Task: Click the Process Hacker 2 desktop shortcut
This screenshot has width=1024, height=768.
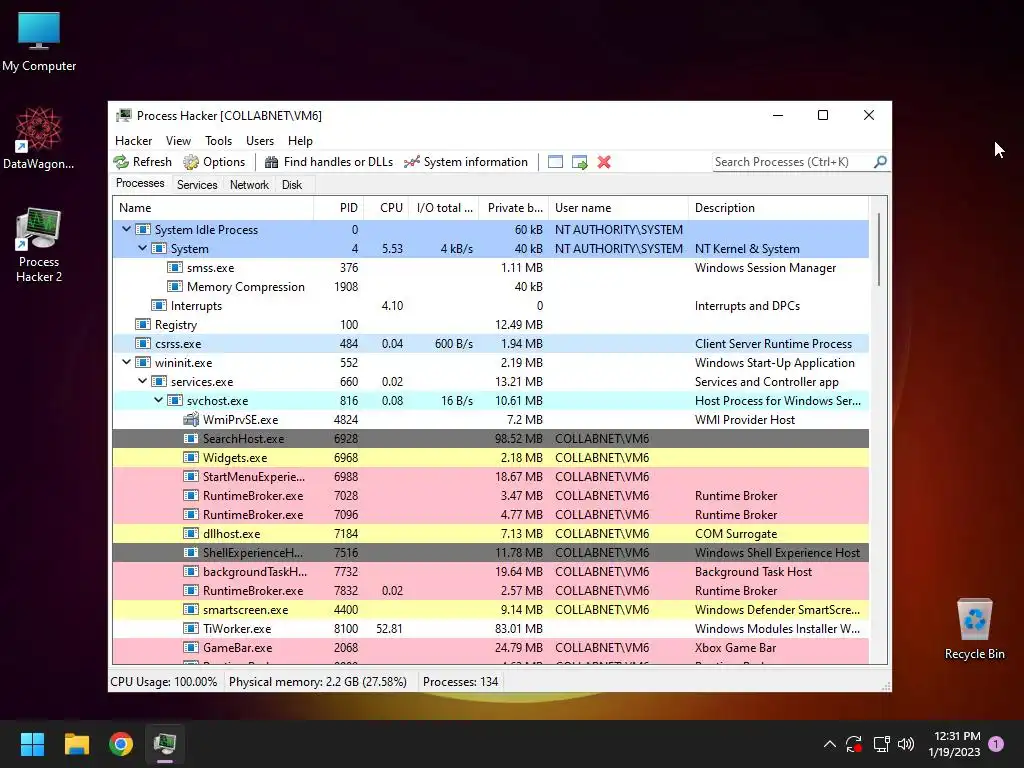Action: 39,246
